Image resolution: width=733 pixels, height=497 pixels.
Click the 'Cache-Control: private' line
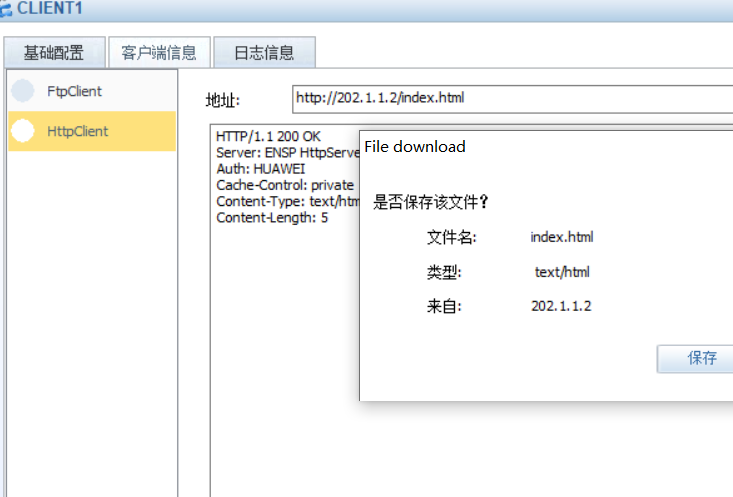tap(285, 185)
